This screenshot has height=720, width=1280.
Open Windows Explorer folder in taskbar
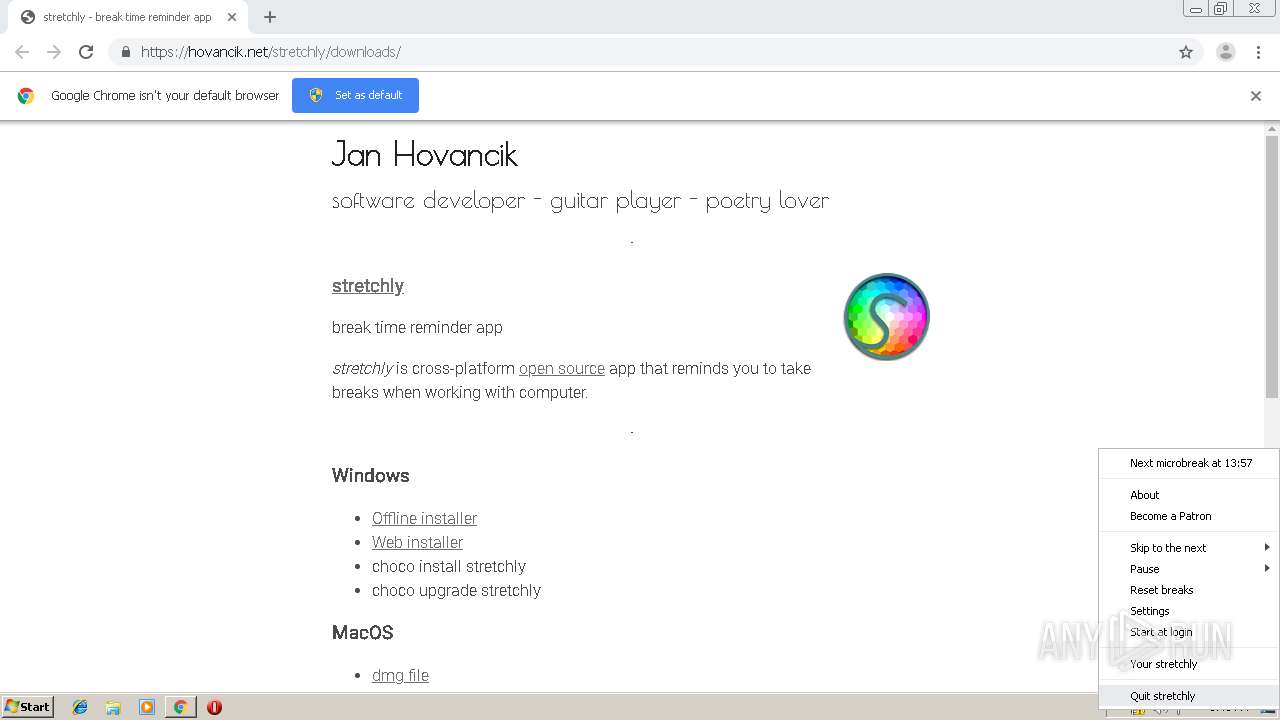pos(113,707)
